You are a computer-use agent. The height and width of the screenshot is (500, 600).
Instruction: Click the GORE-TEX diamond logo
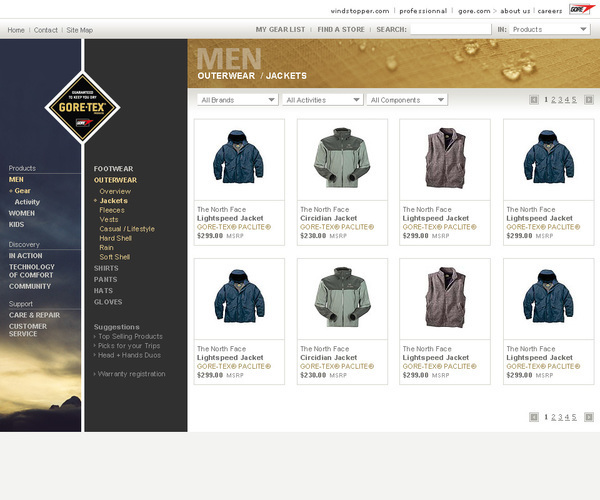(x=83, y=107)
